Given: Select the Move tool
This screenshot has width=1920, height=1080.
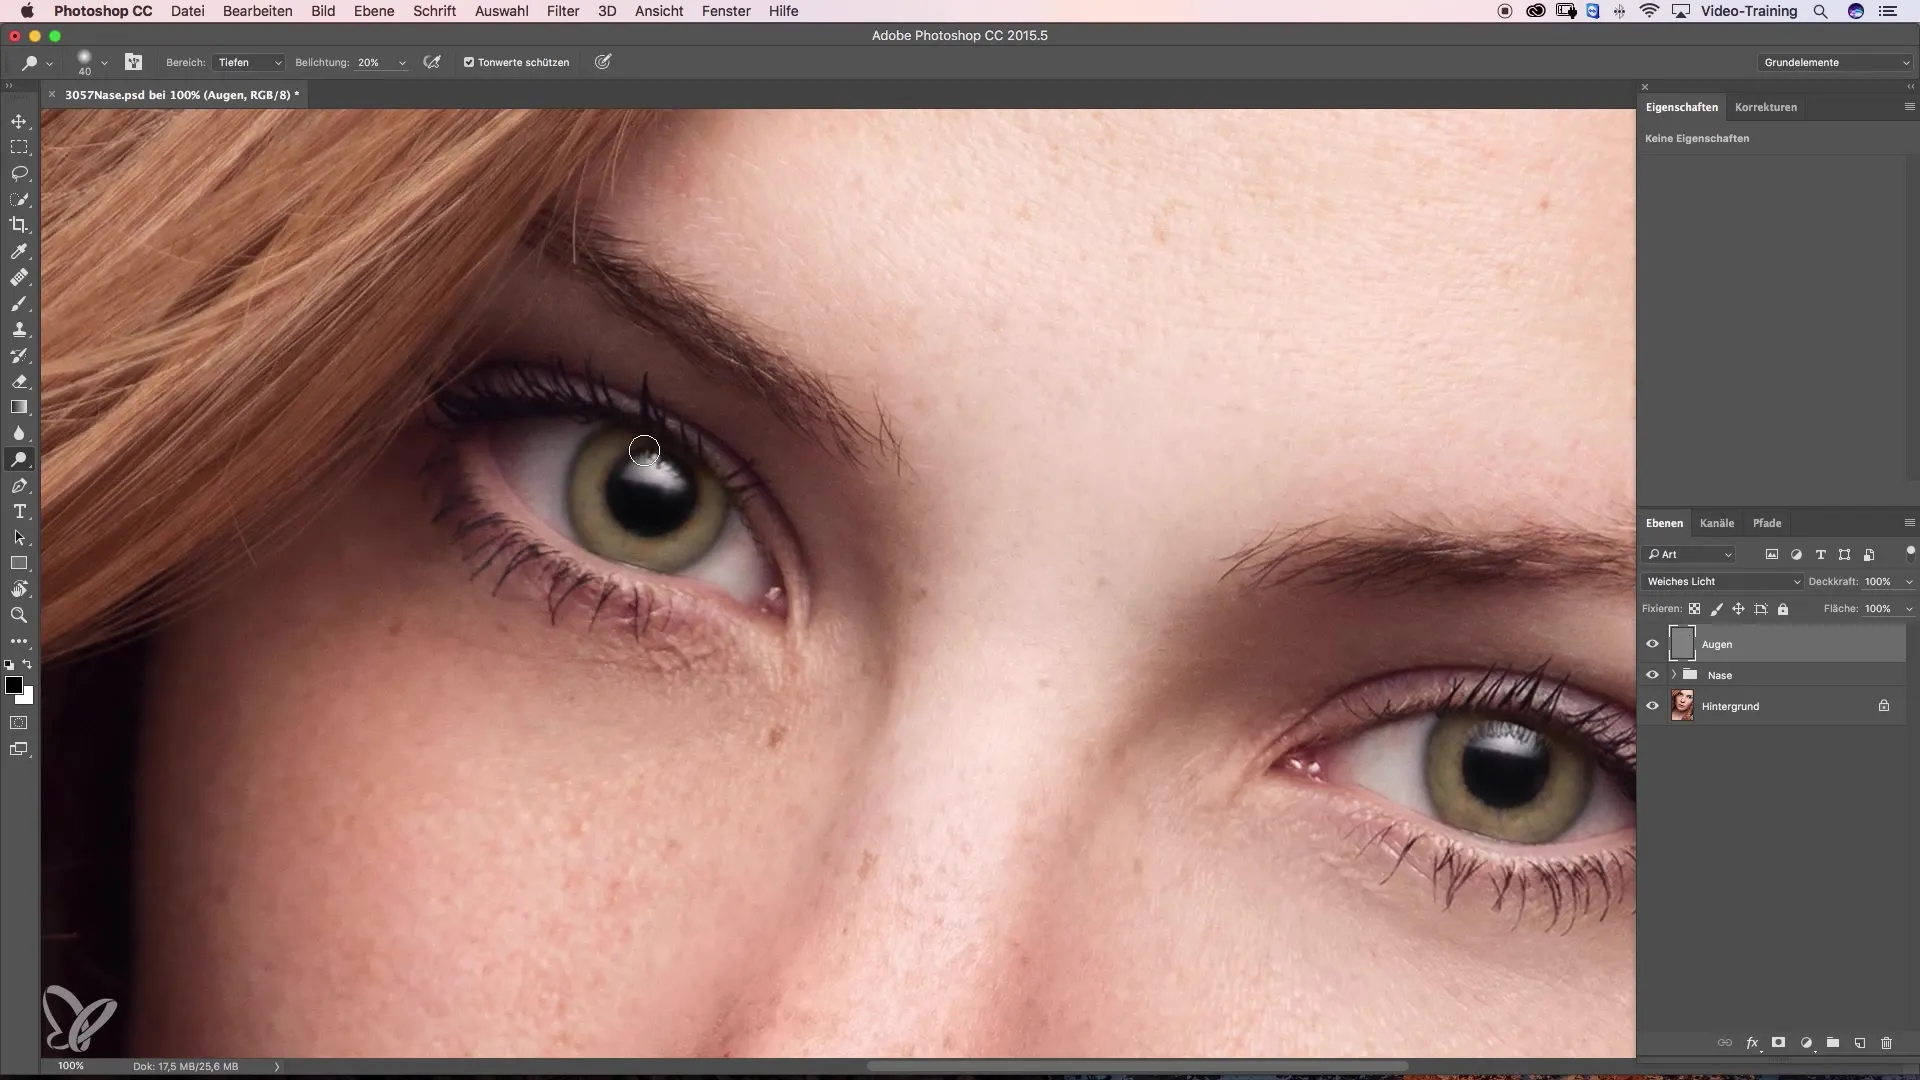Looking at the screenshot, I should click(x=19, y=121).
